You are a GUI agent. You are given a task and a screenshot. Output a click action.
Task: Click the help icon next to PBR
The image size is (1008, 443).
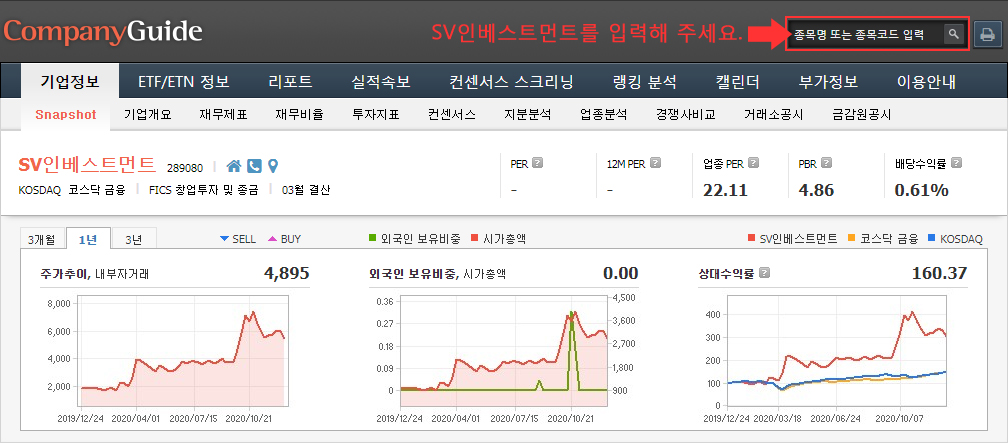pos(827,163)
